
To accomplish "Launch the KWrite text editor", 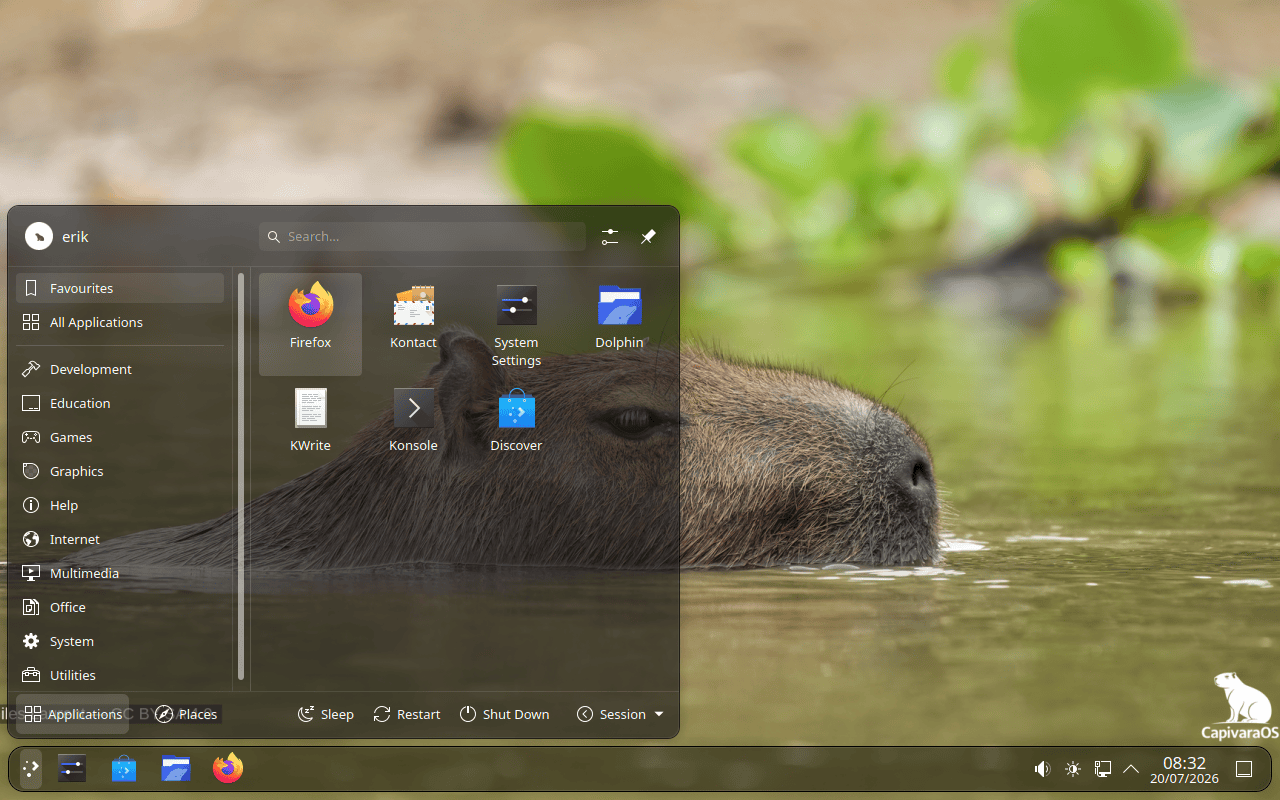I will tap(310, 427).
